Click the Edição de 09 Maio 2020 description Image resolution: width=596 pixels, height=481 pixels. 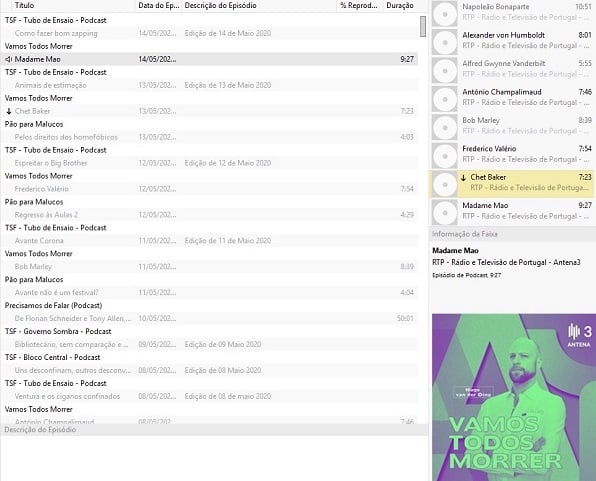223,344
